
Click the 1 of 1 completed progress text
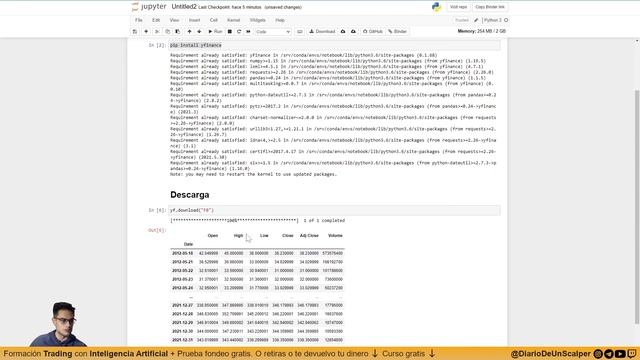324,220
